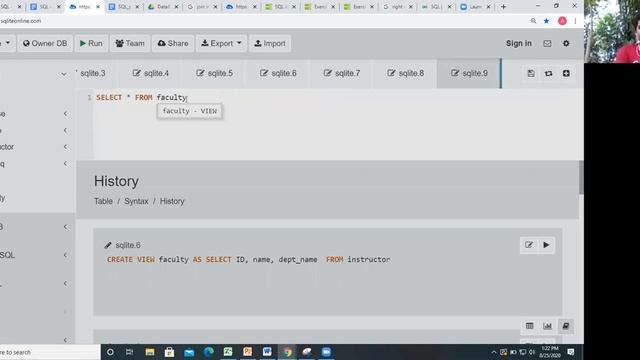Save the query with floppy icon
This screenshot has width=640, height=360.
(x=531, y=73)
